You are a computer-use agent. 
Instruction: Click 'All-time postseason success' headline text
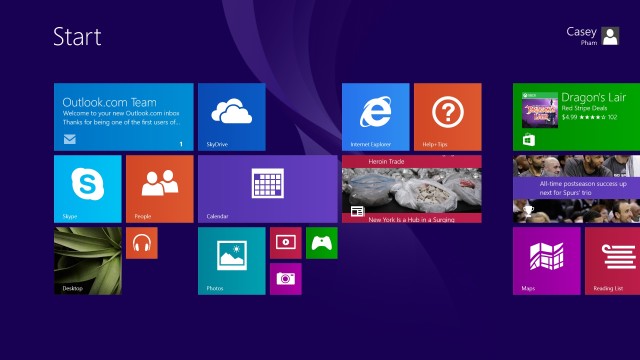coord(583,188)
